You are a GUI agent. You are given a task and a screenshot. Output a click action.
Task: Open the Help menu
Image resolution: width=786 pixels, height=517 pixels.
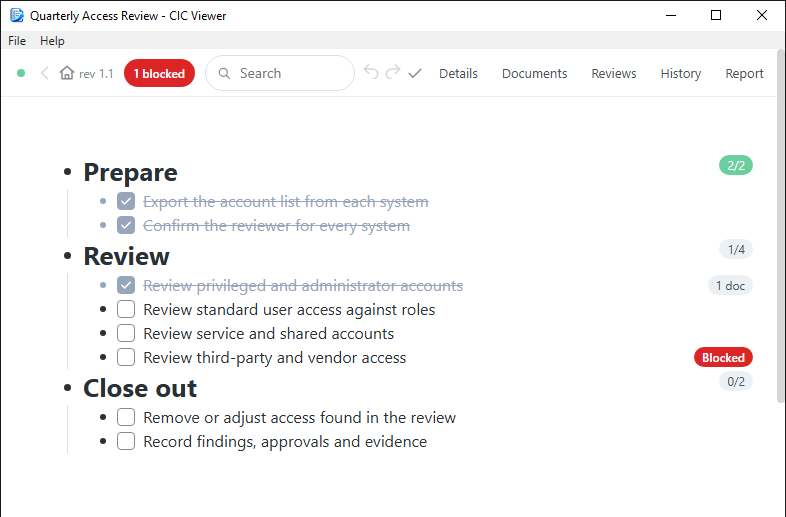click(52, 41)
